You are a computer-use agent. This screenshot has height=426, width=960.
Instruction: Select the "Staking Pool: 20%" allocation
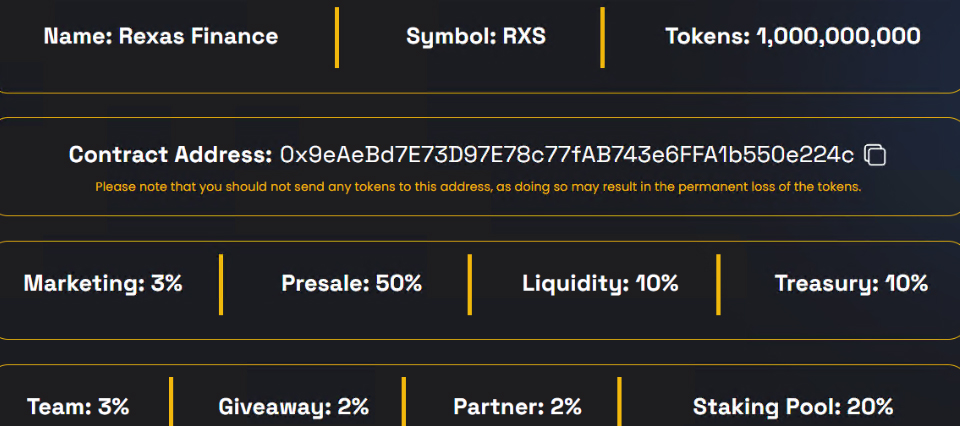793,407
